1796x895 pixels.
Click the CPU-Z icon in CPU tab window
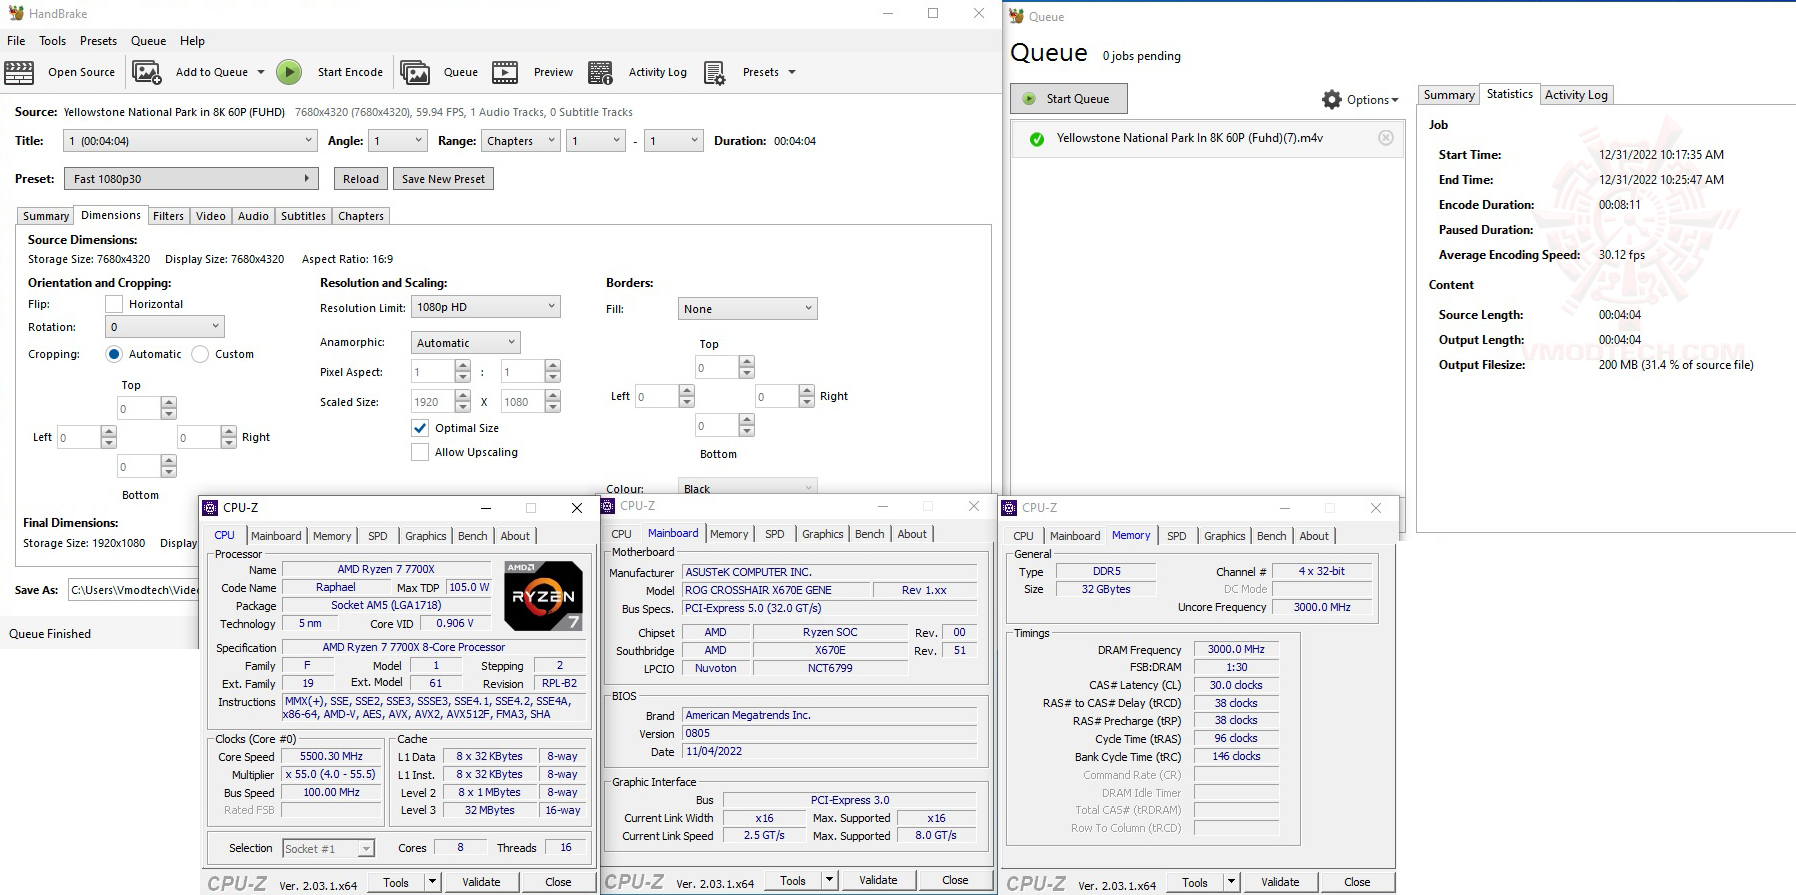click(x=211, y=508)
